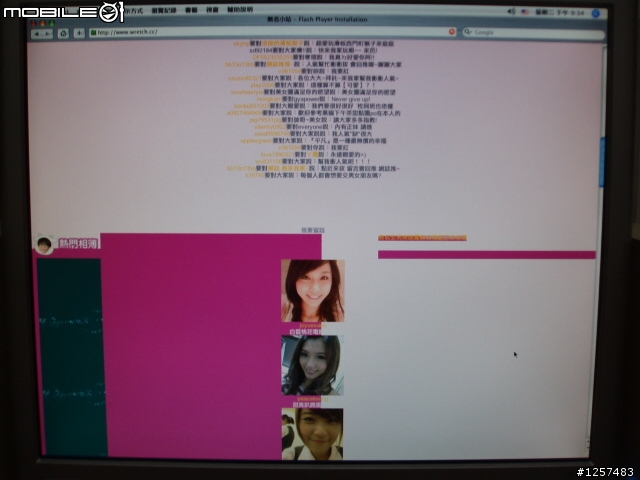
Task: Open the 輔助說明 menu
Action: click(240, 9)
